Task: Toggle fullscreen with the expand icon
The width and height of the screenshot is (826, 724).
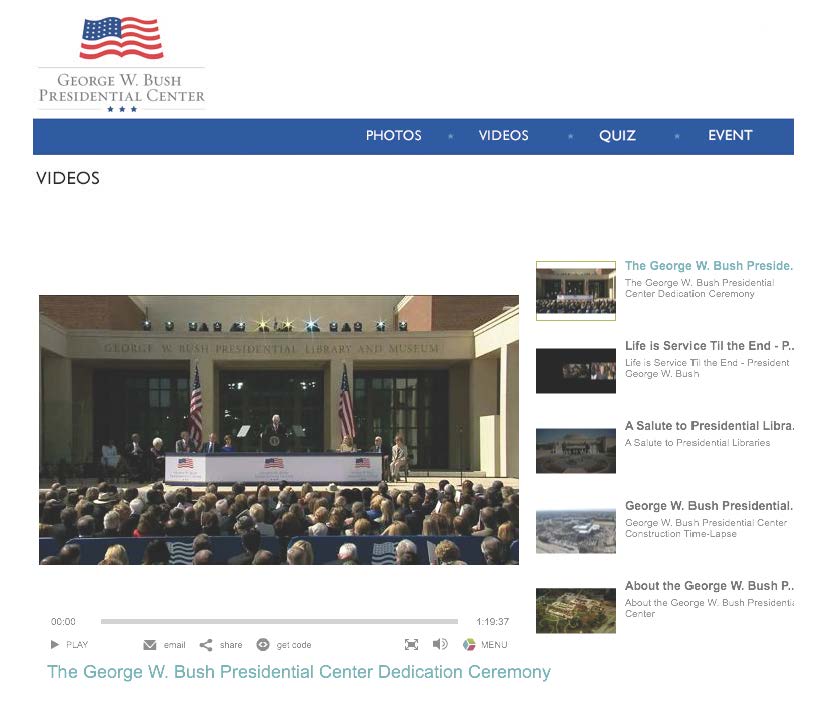Action: tap(411, 644)
